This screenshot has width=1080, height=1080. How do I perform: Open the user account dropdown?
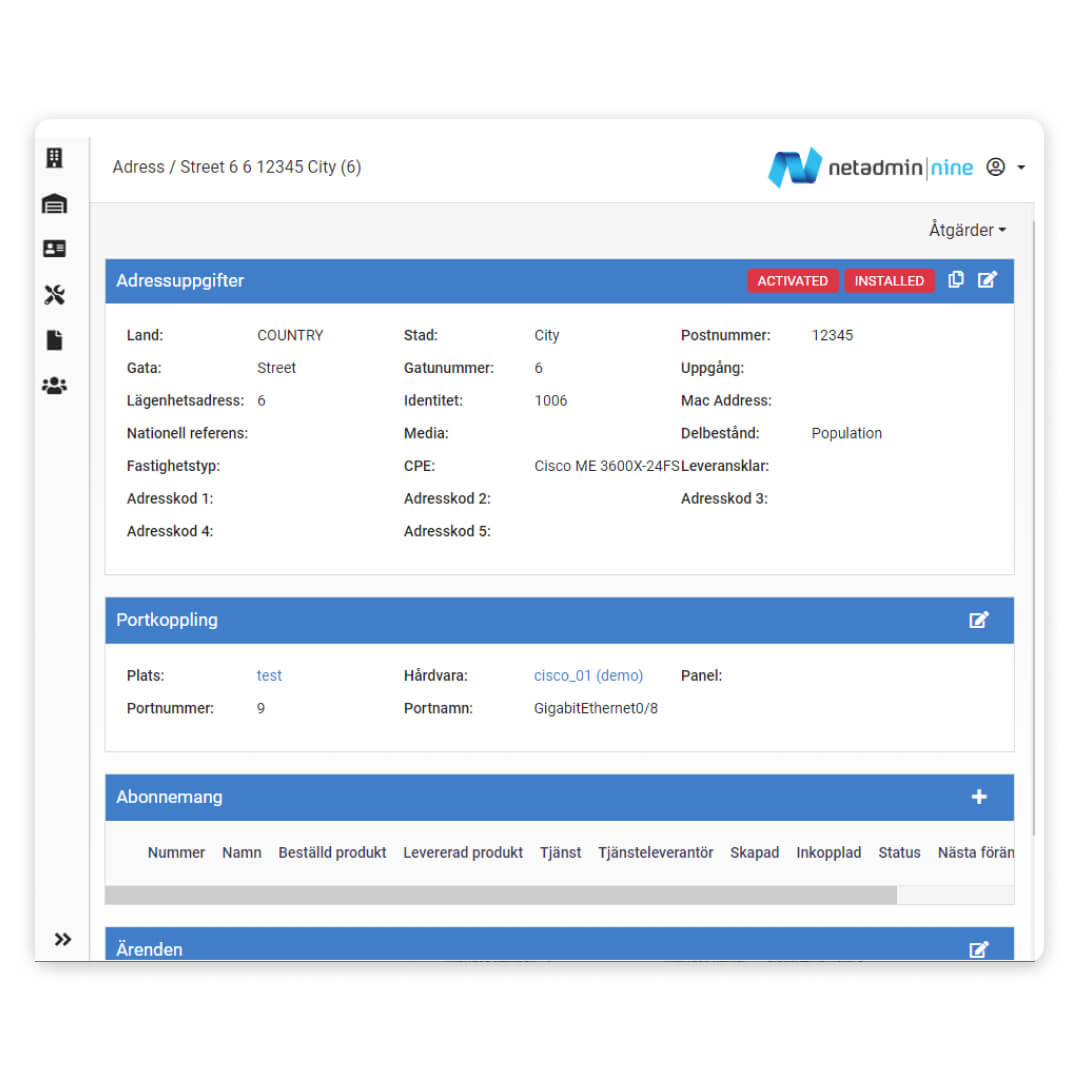(x=1005, y=168)
